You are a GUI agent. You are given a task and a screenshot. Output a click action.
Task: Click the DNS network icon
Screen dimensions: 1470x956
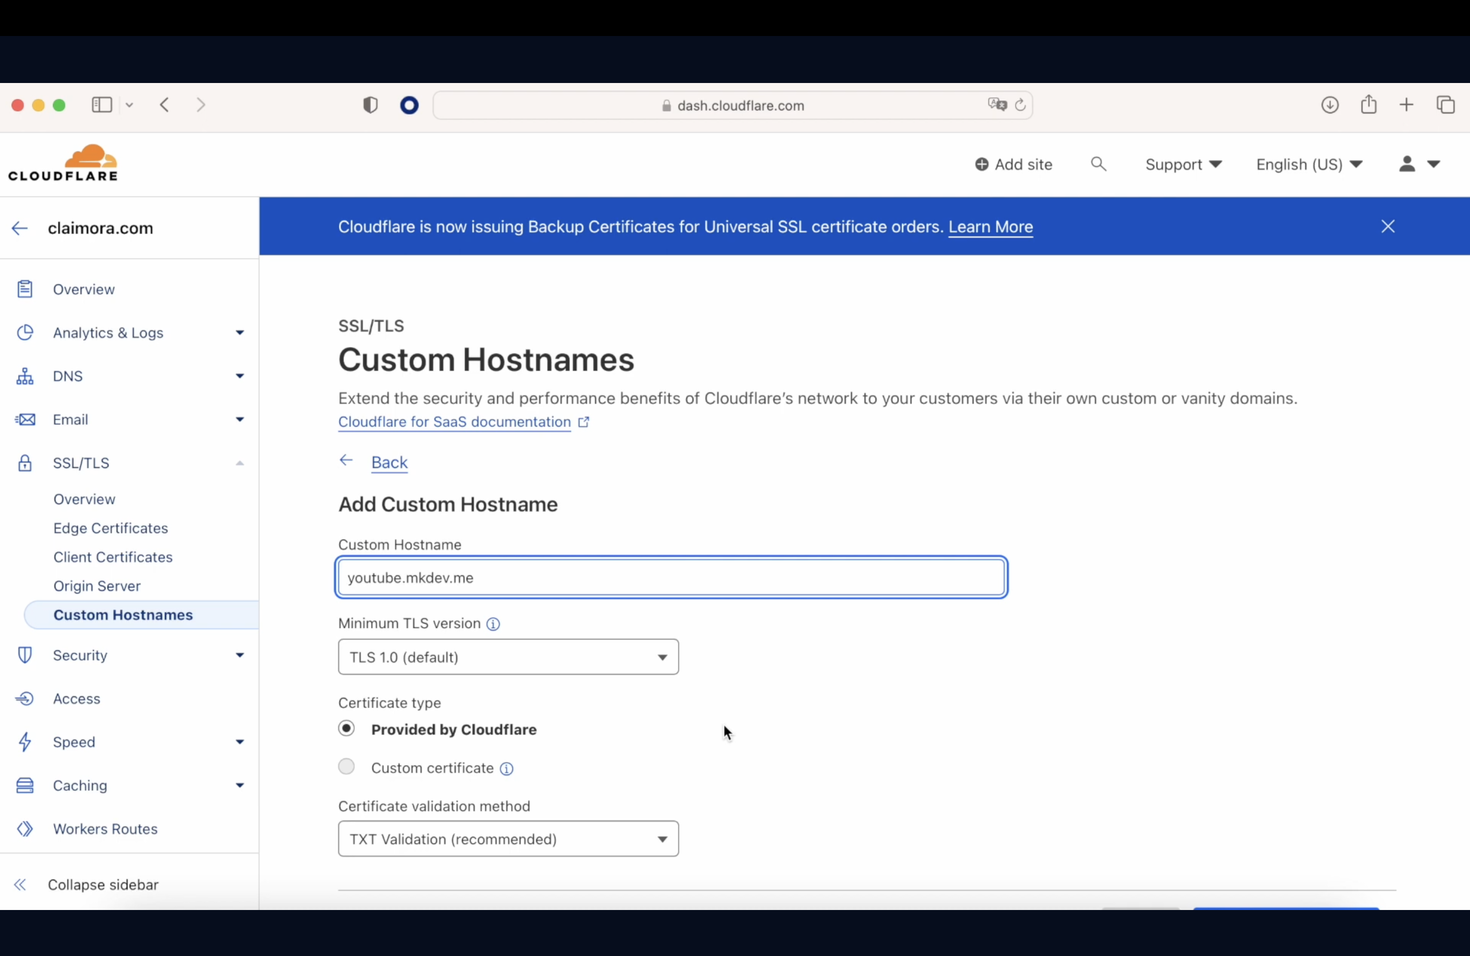25,376
